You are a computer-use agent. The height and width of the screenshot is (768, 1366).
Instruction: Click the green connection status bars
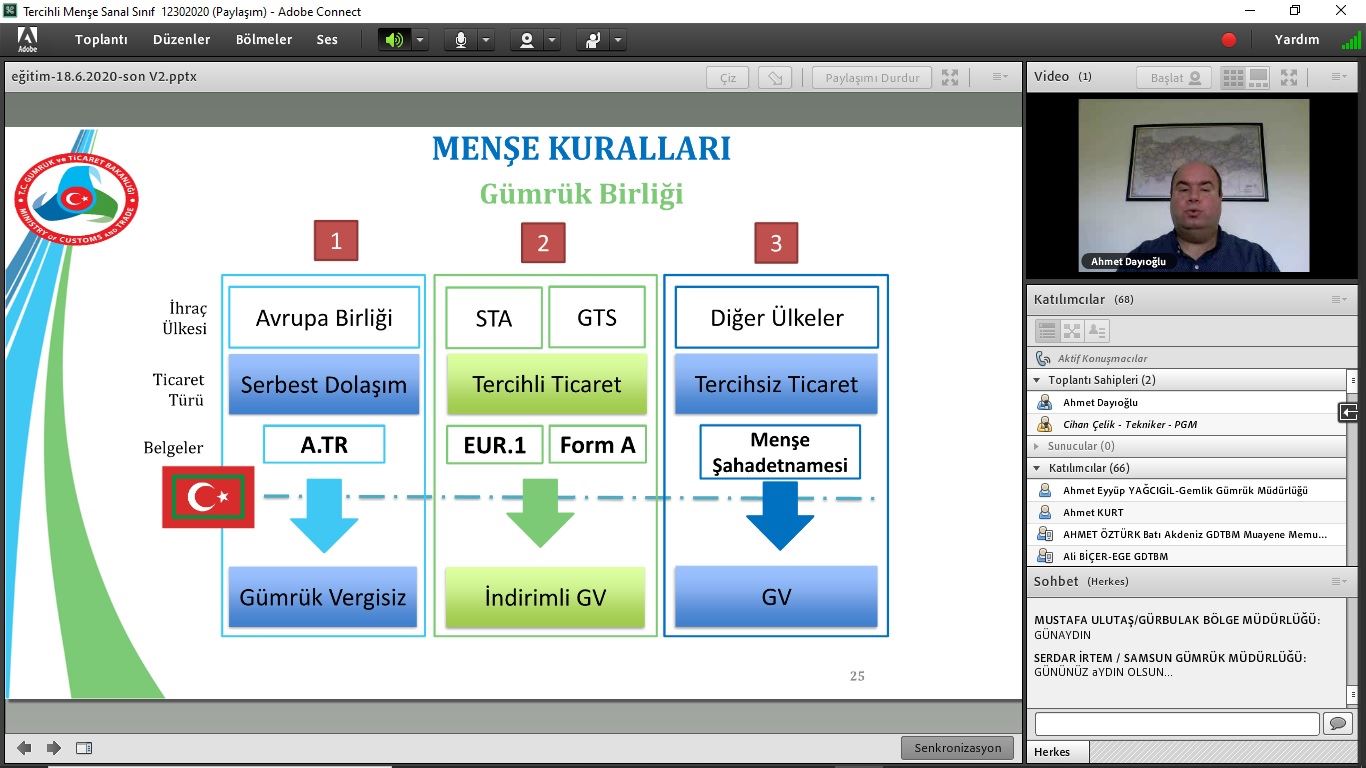(1350, 41)
